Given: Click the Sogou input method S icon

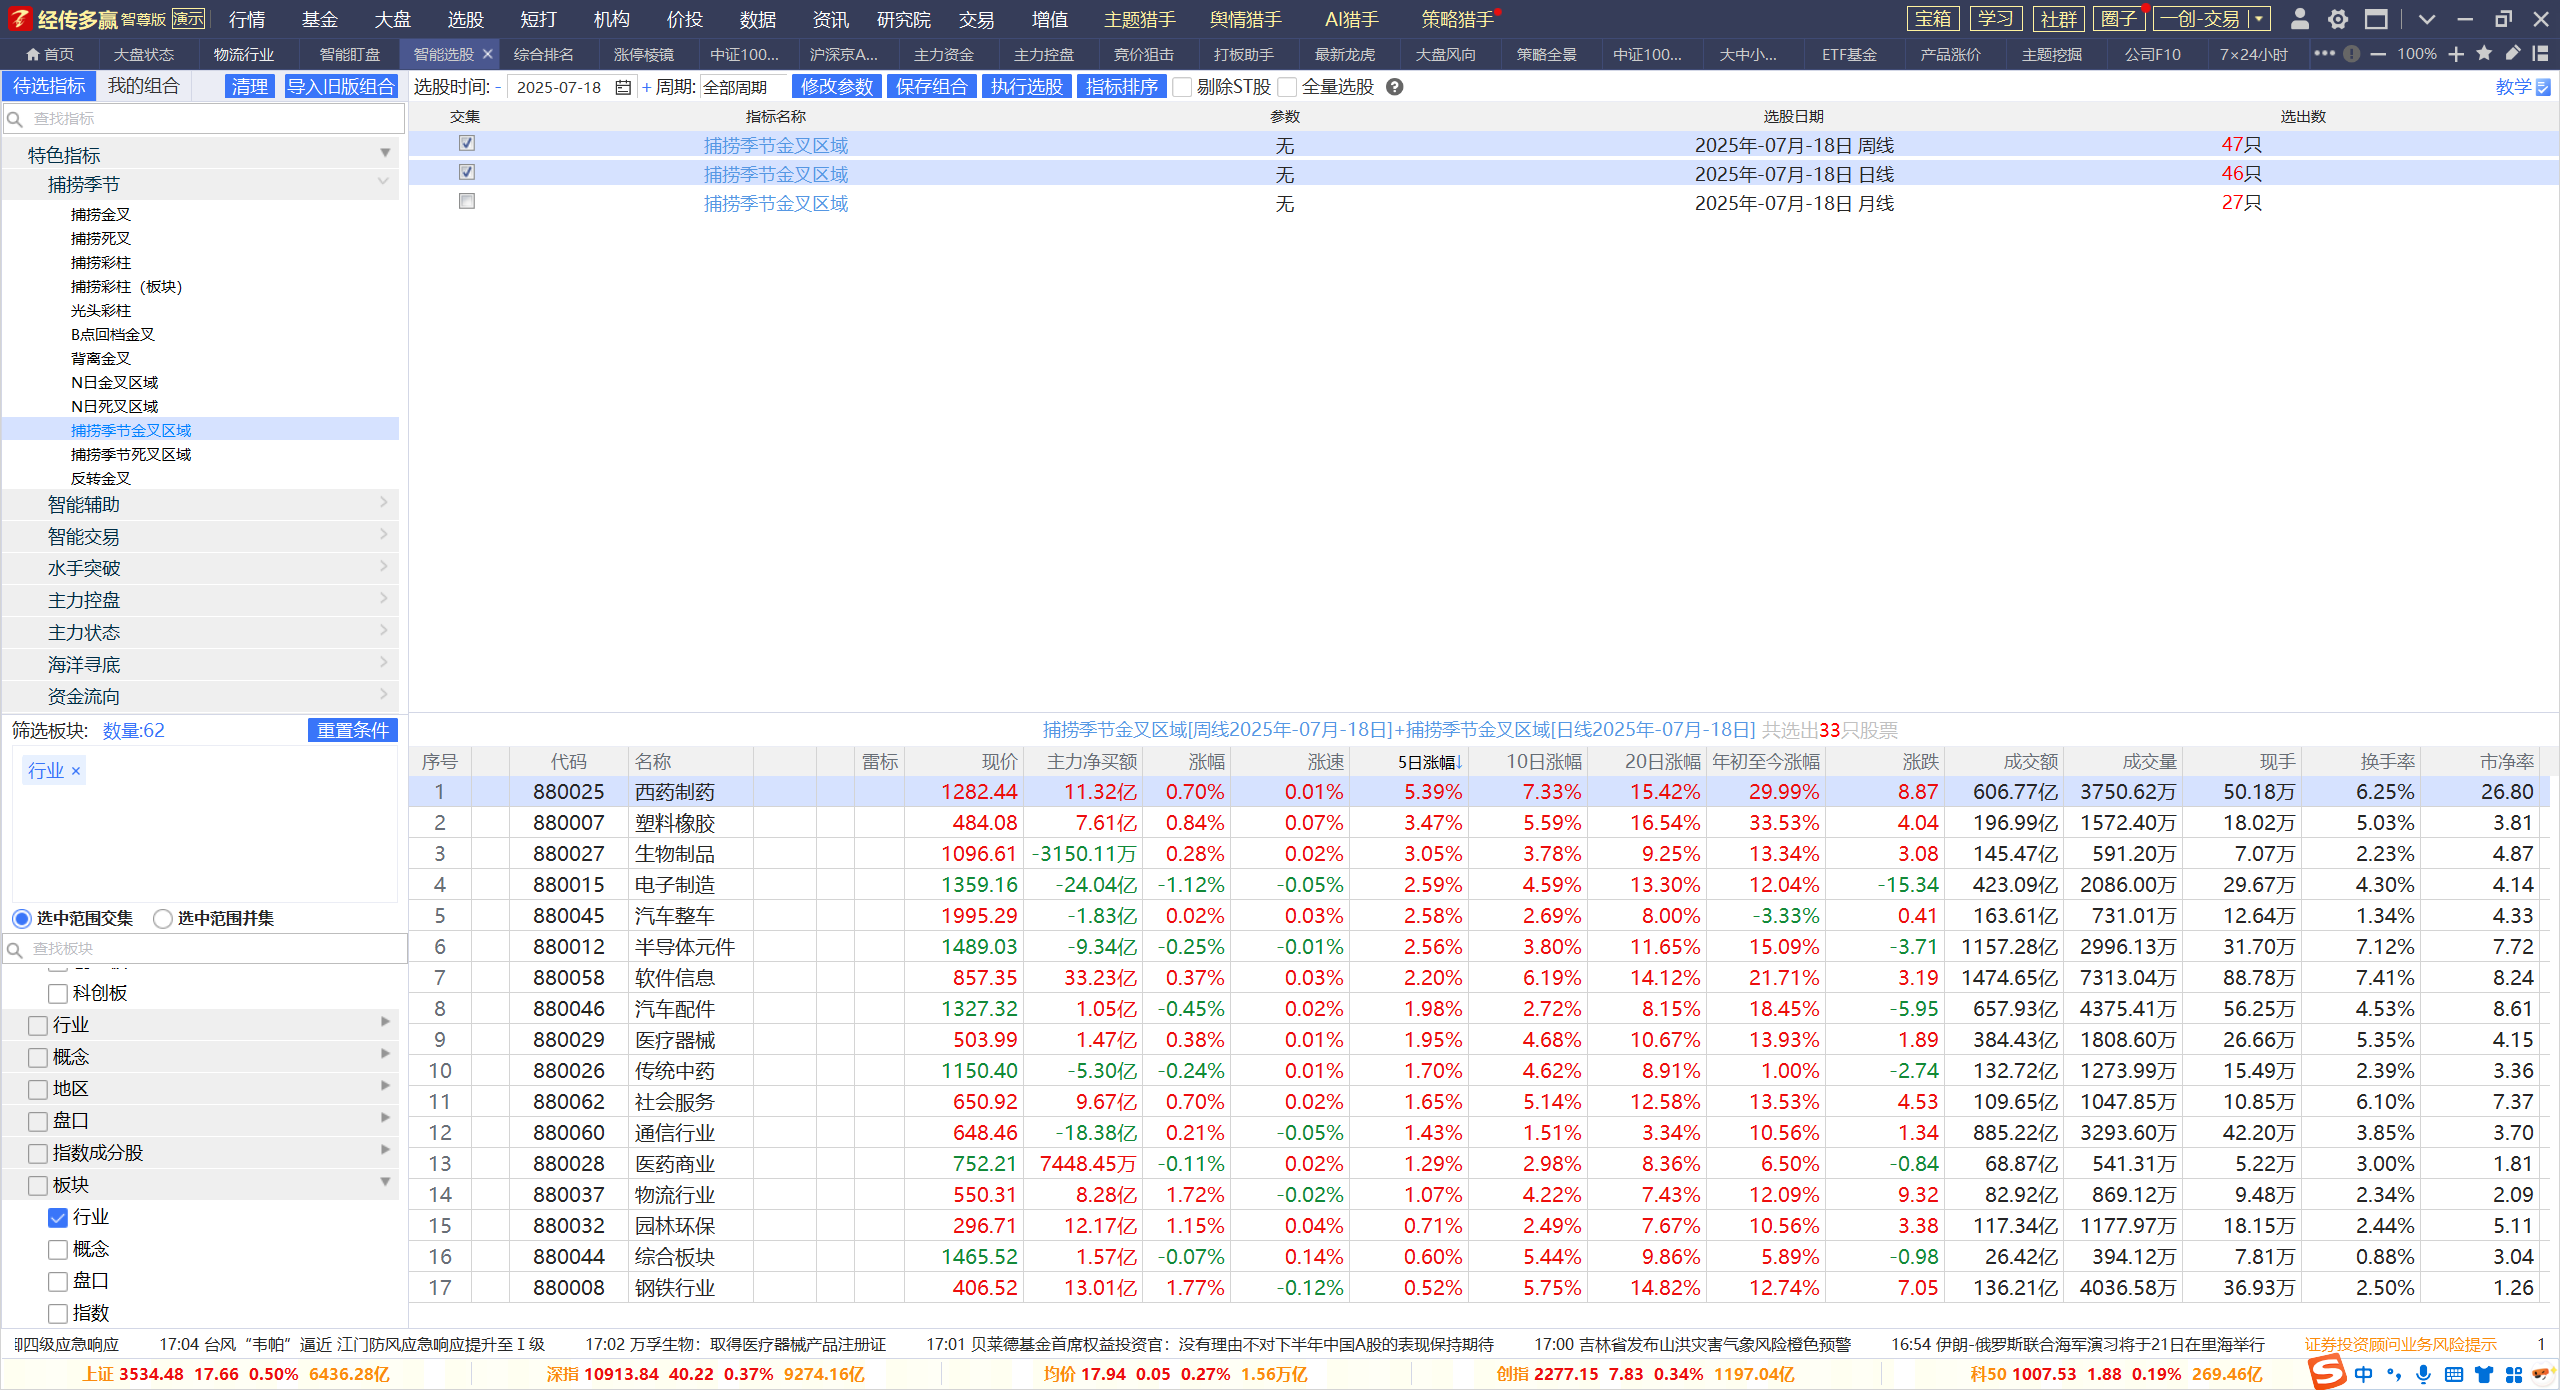Looking at the screenshot, I should (x=2328, y=1373).
